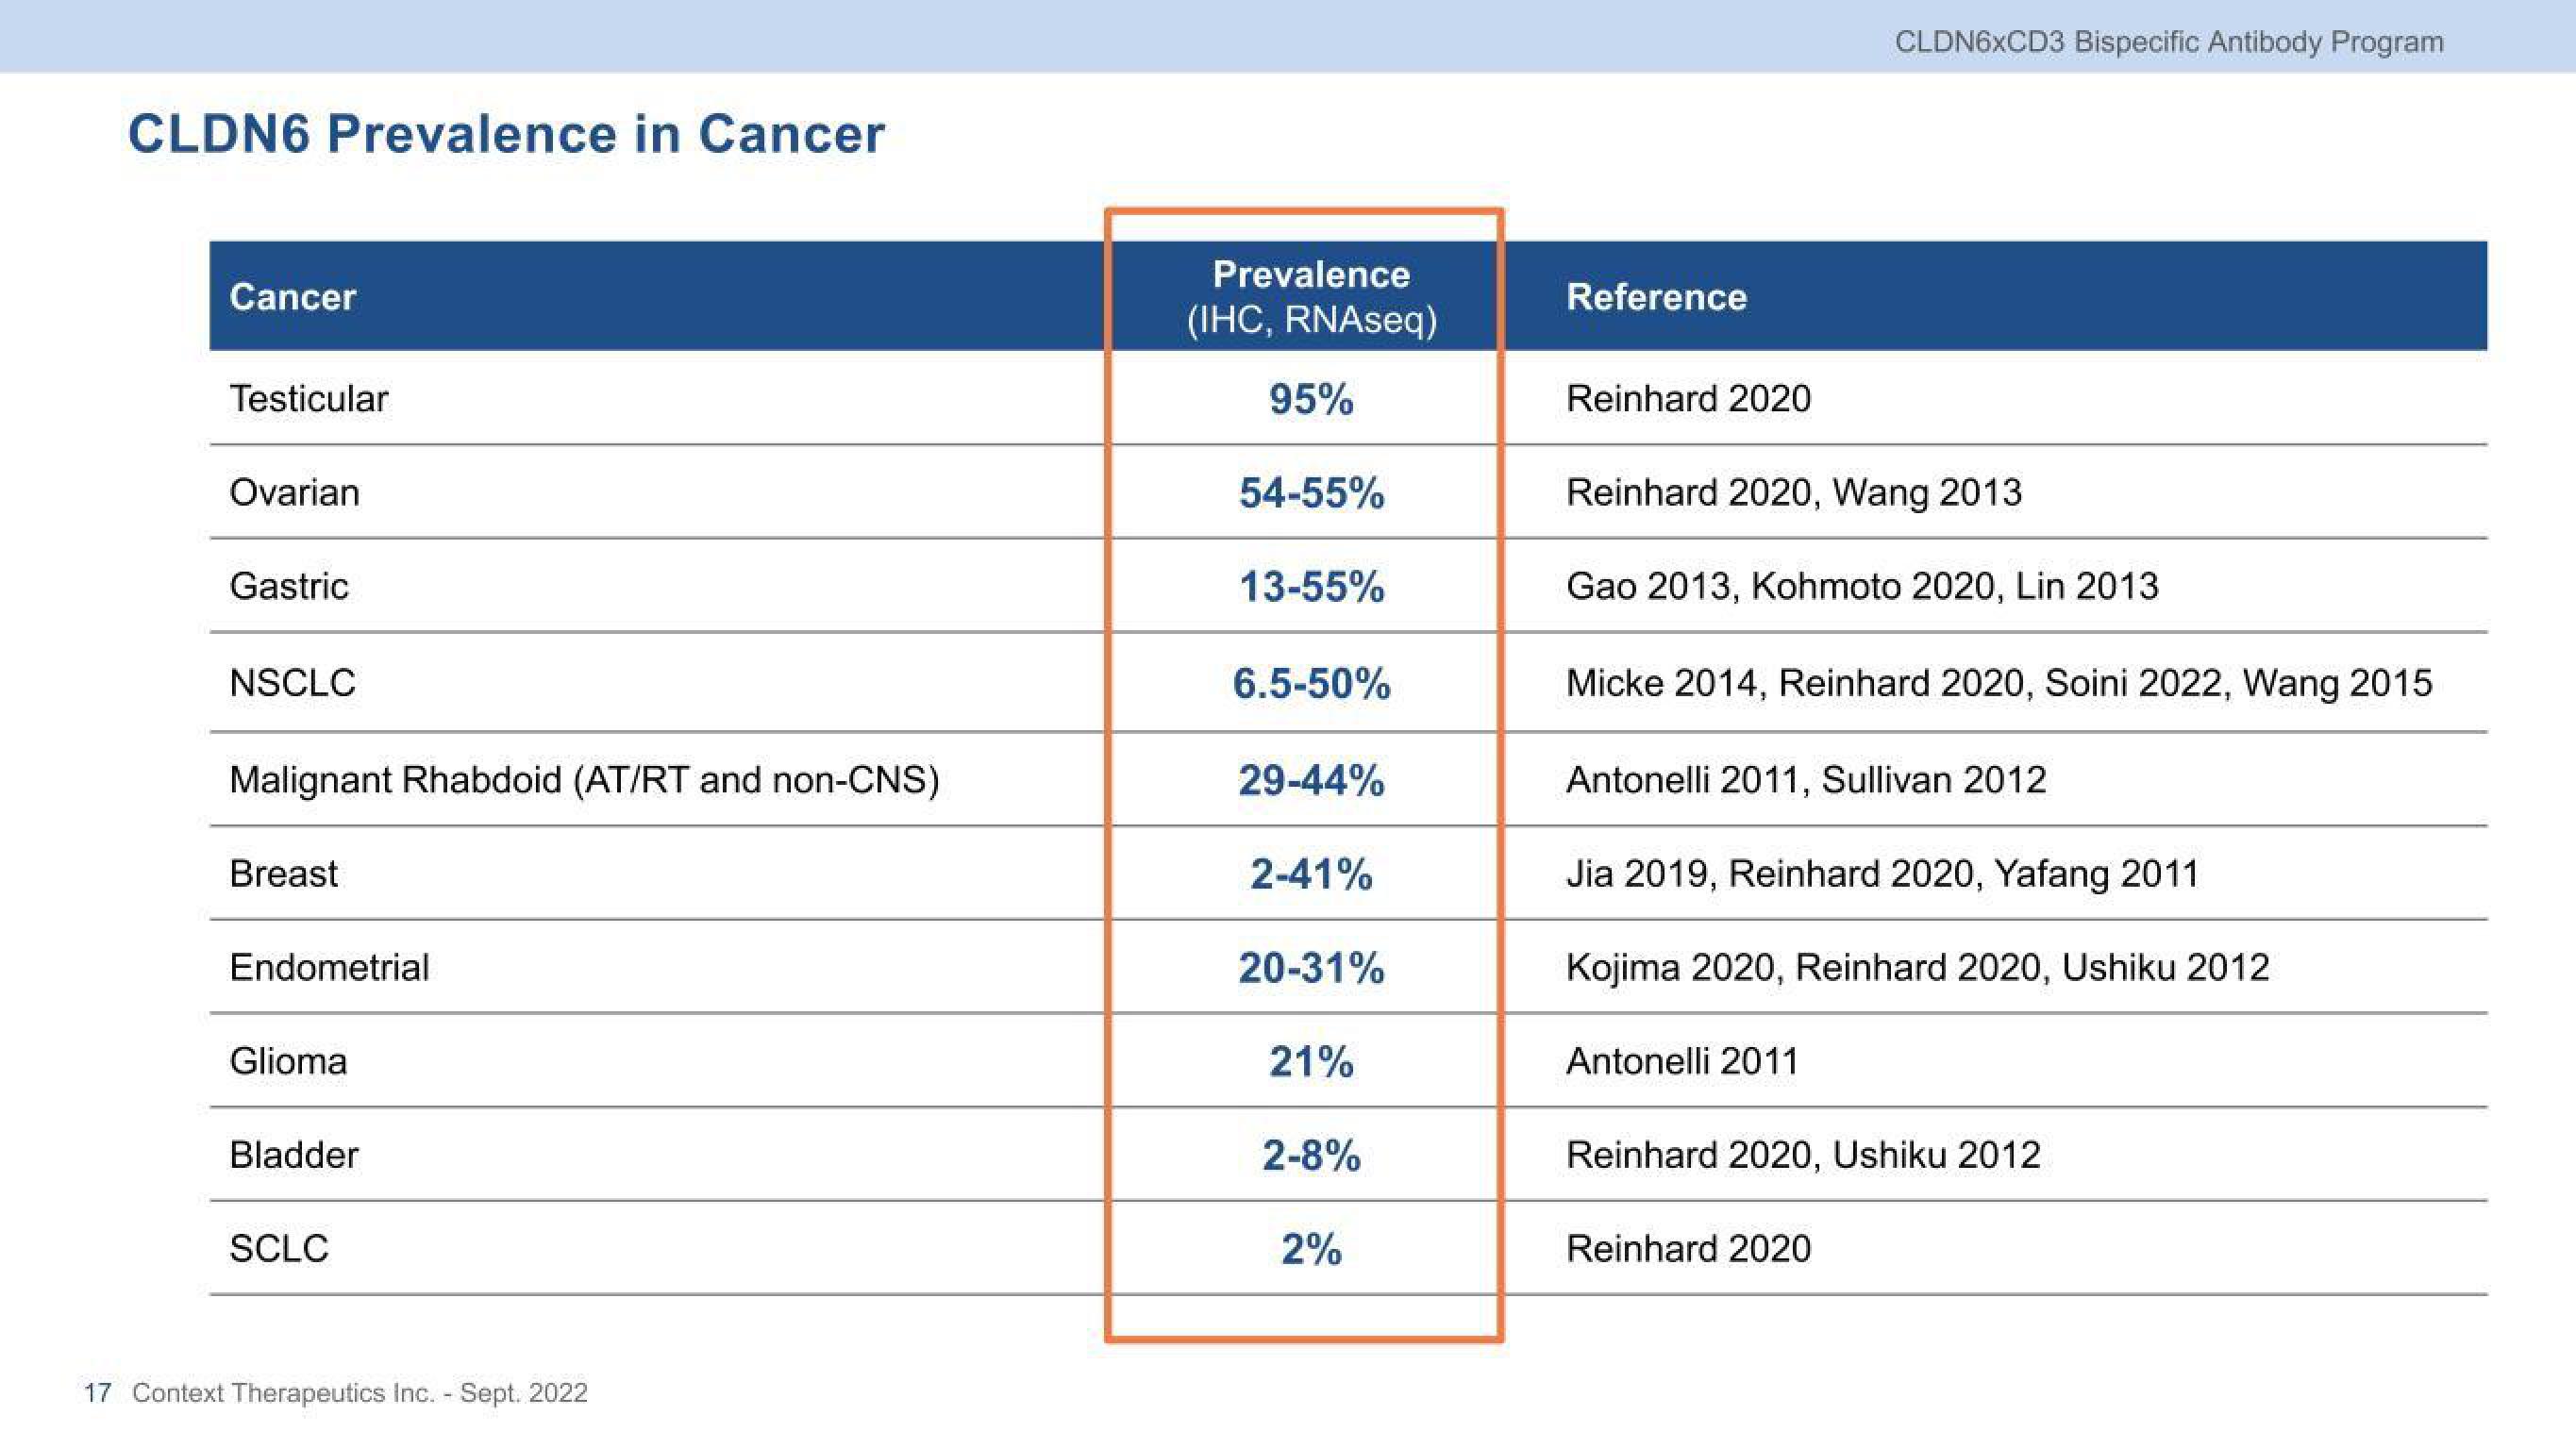Select the 'Ovarian' cancer cell
This screenshot has width=2576, height=1448.
coord(294,492)
